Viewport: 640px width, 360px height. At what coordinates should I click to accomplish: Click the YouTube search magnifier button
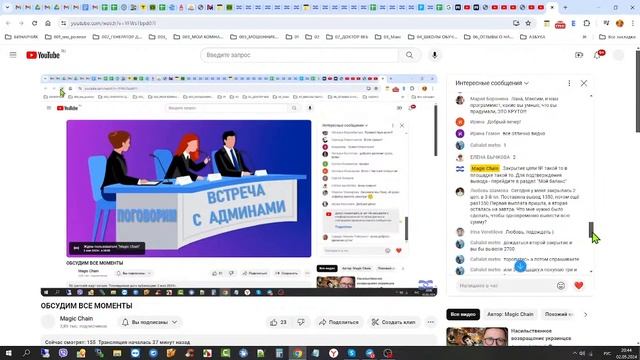409,55
